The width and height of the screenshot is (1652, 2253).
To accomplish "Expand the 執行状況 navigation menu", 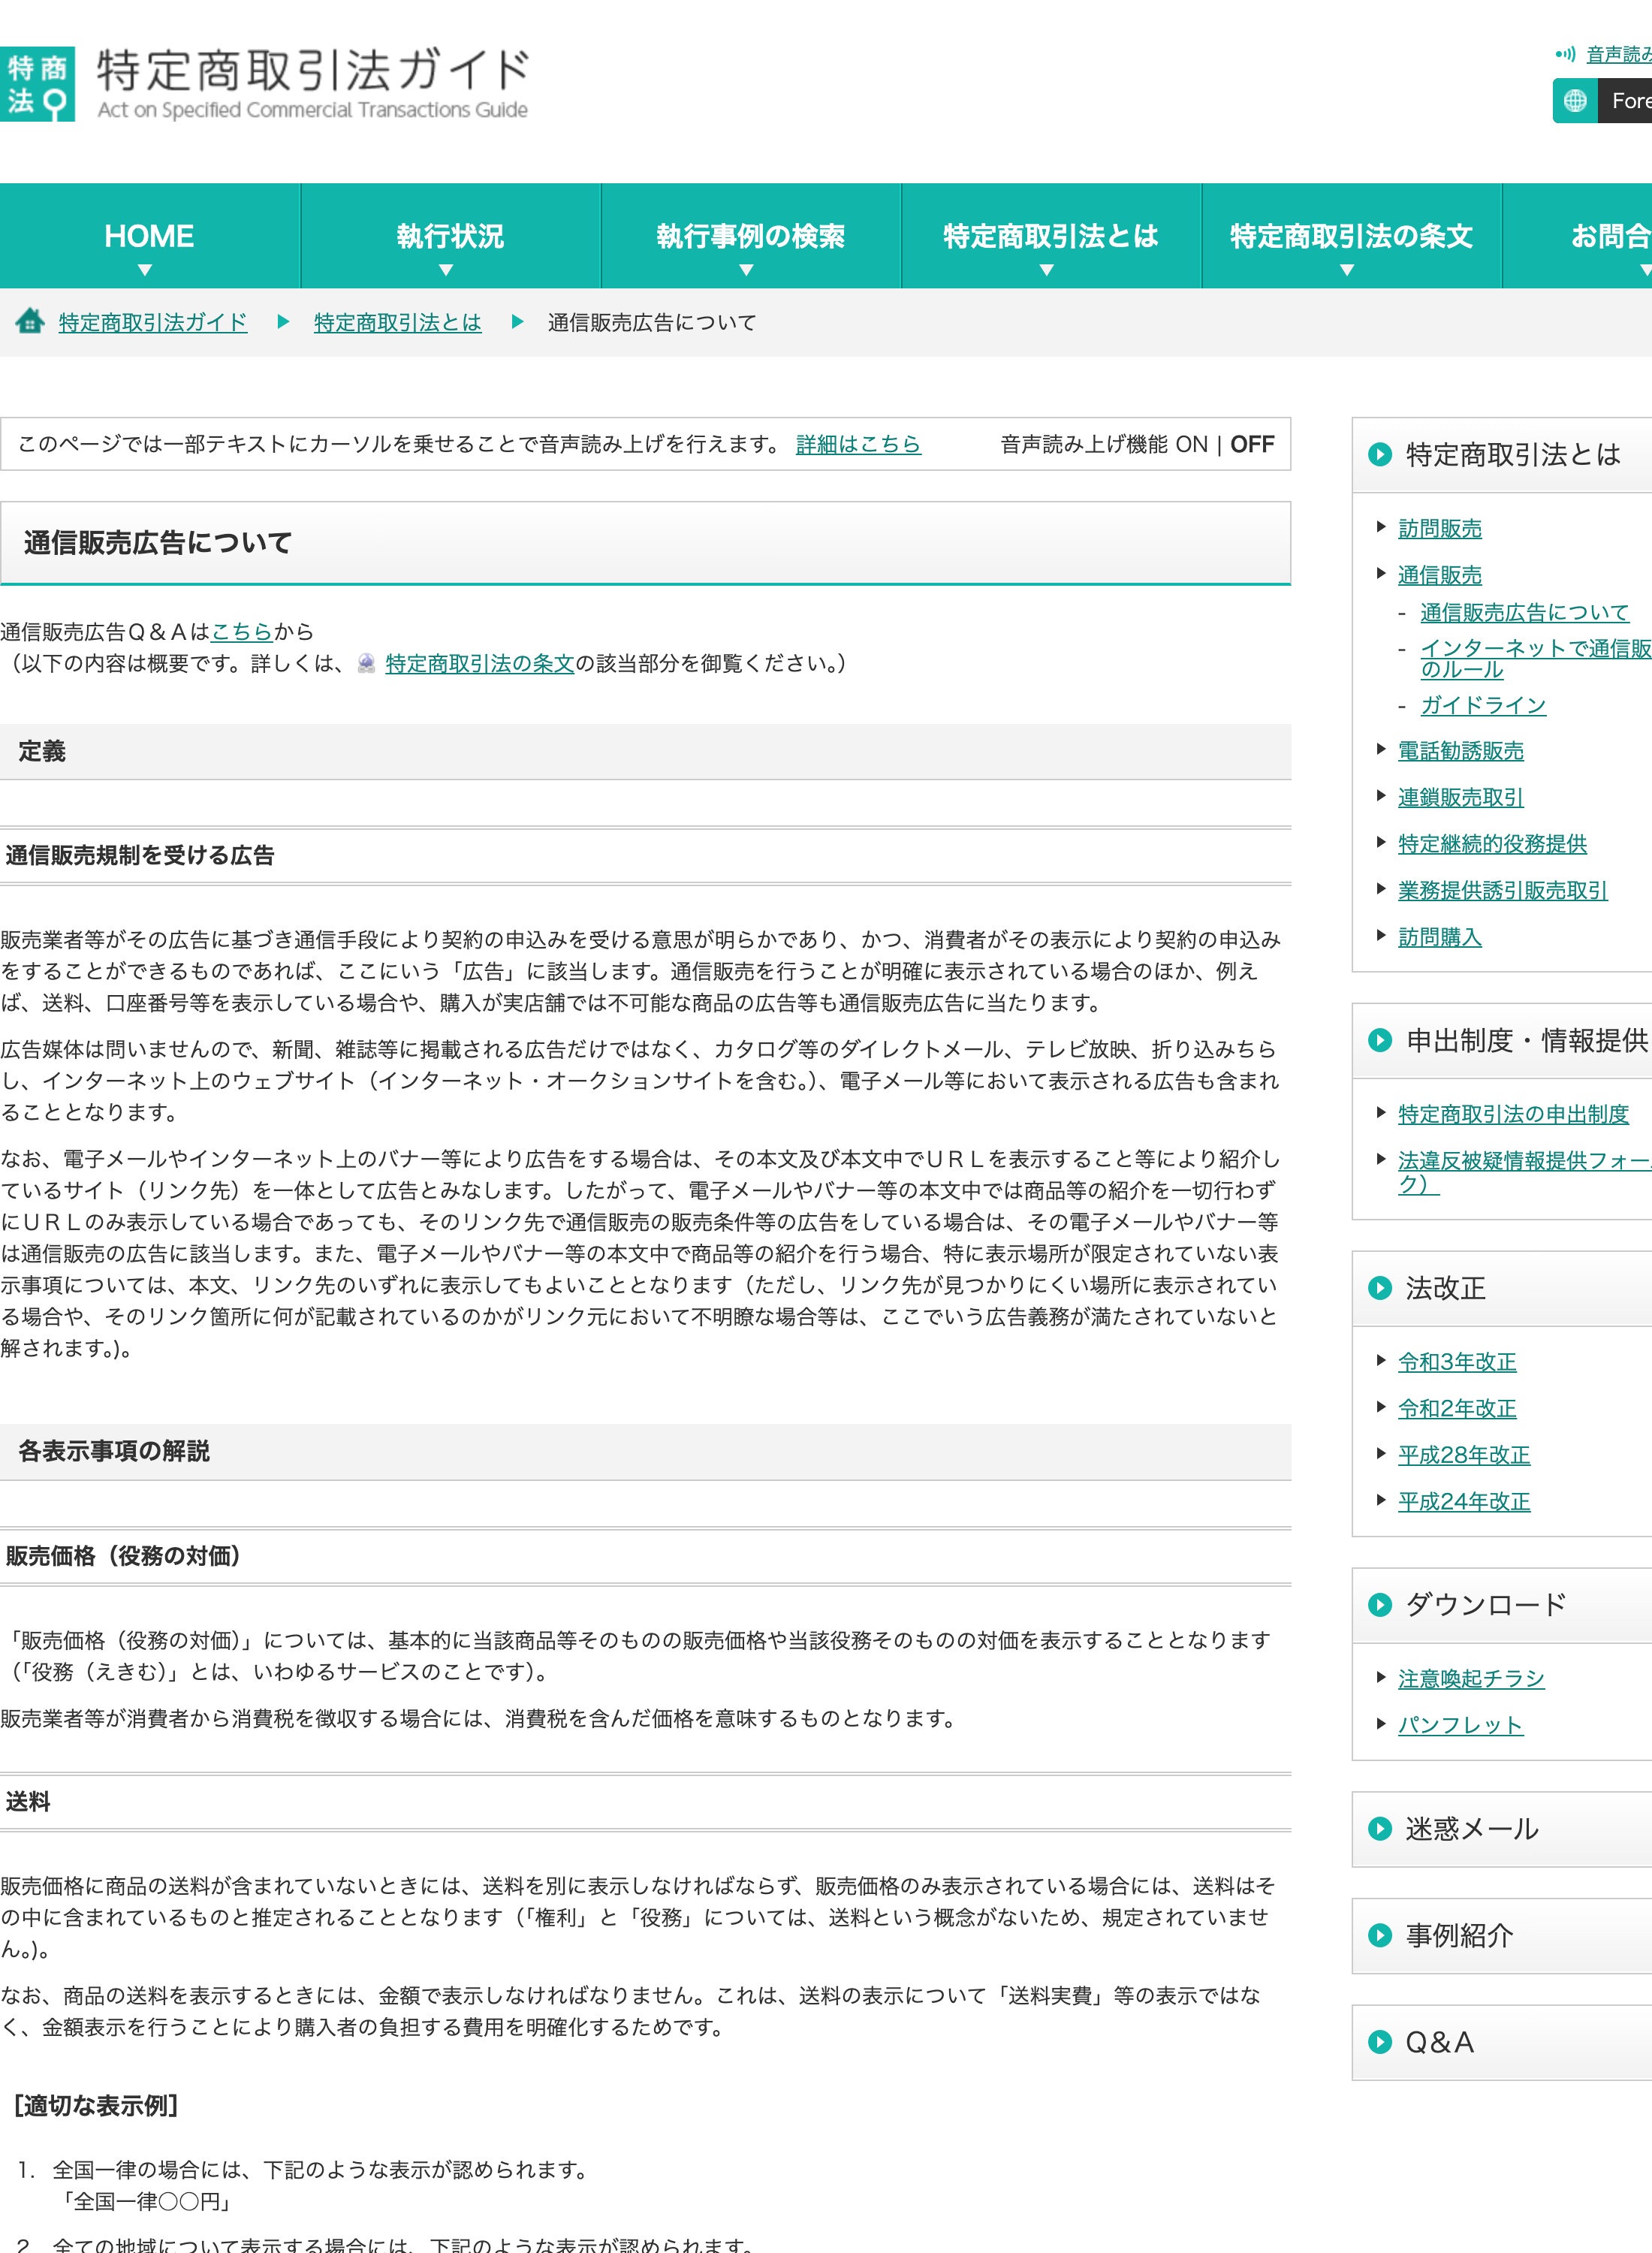I will [x=450, y=237].
